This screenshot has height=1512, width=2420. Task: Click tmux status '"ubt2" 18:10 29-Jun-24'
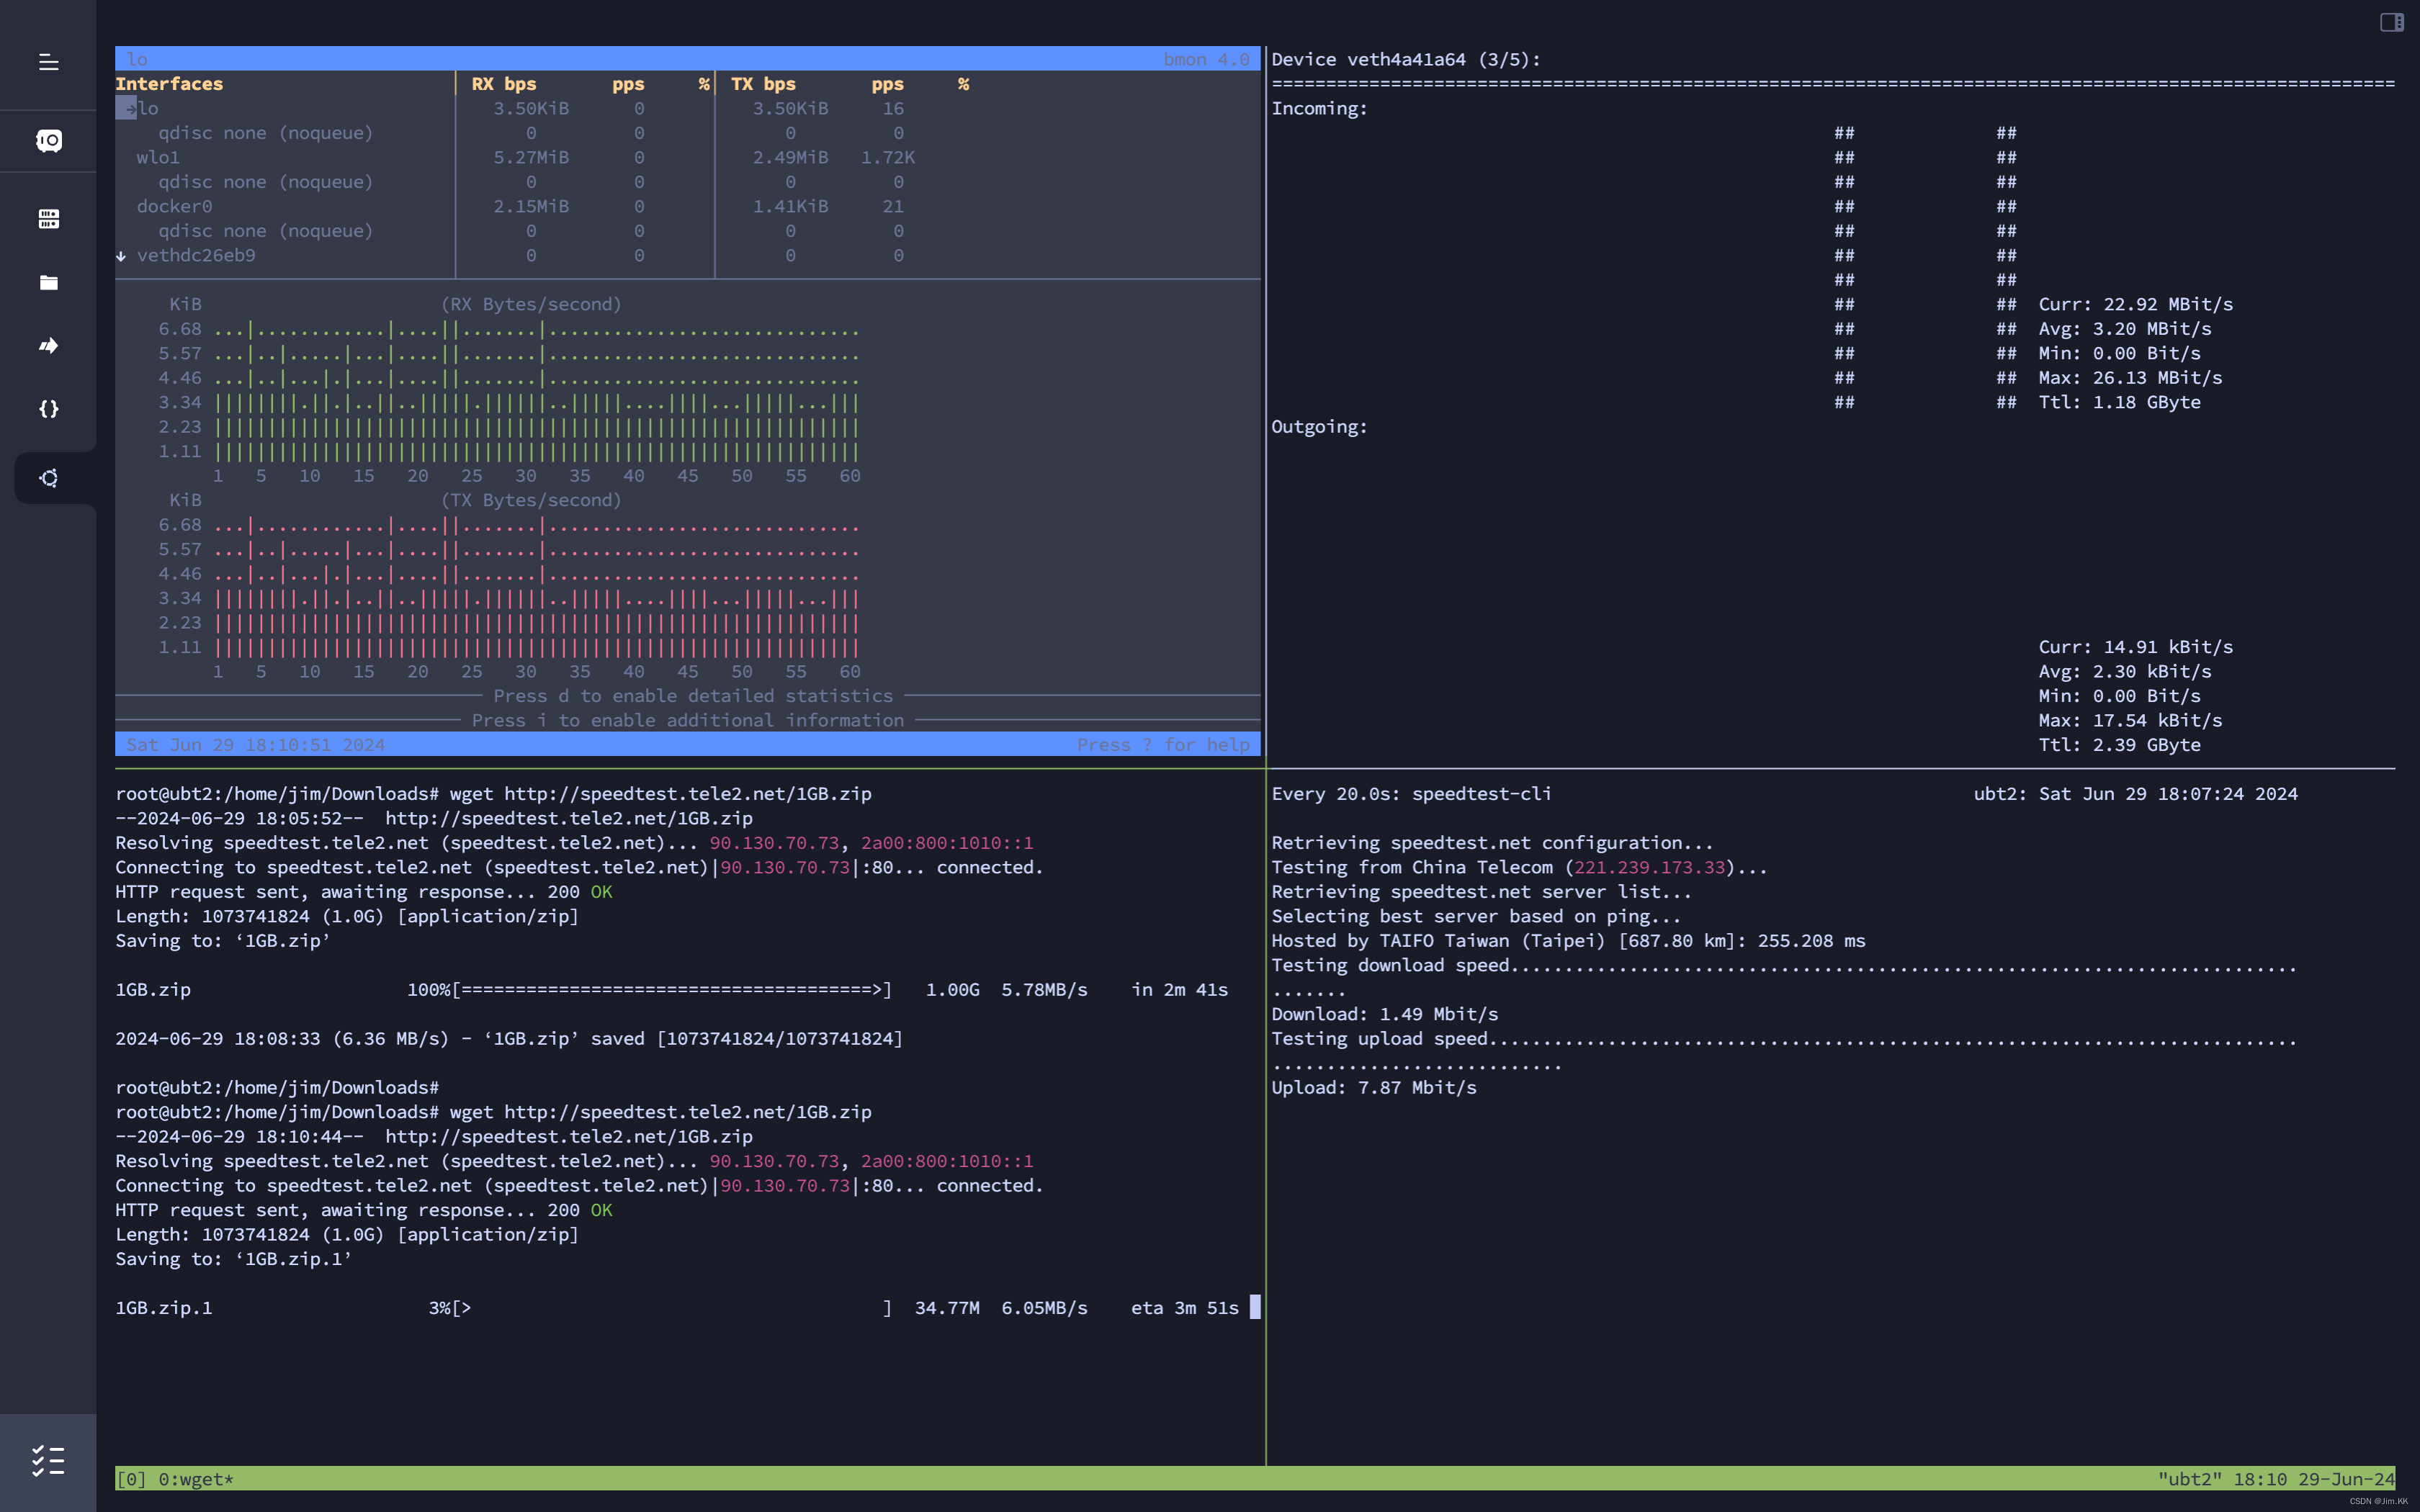(x=2276, y=1479)
